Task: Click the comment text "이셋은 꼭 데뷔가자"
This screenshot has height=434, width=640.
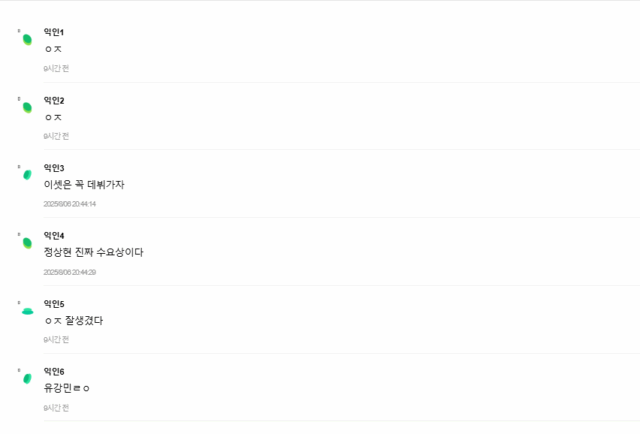Action: coord(84,185)
